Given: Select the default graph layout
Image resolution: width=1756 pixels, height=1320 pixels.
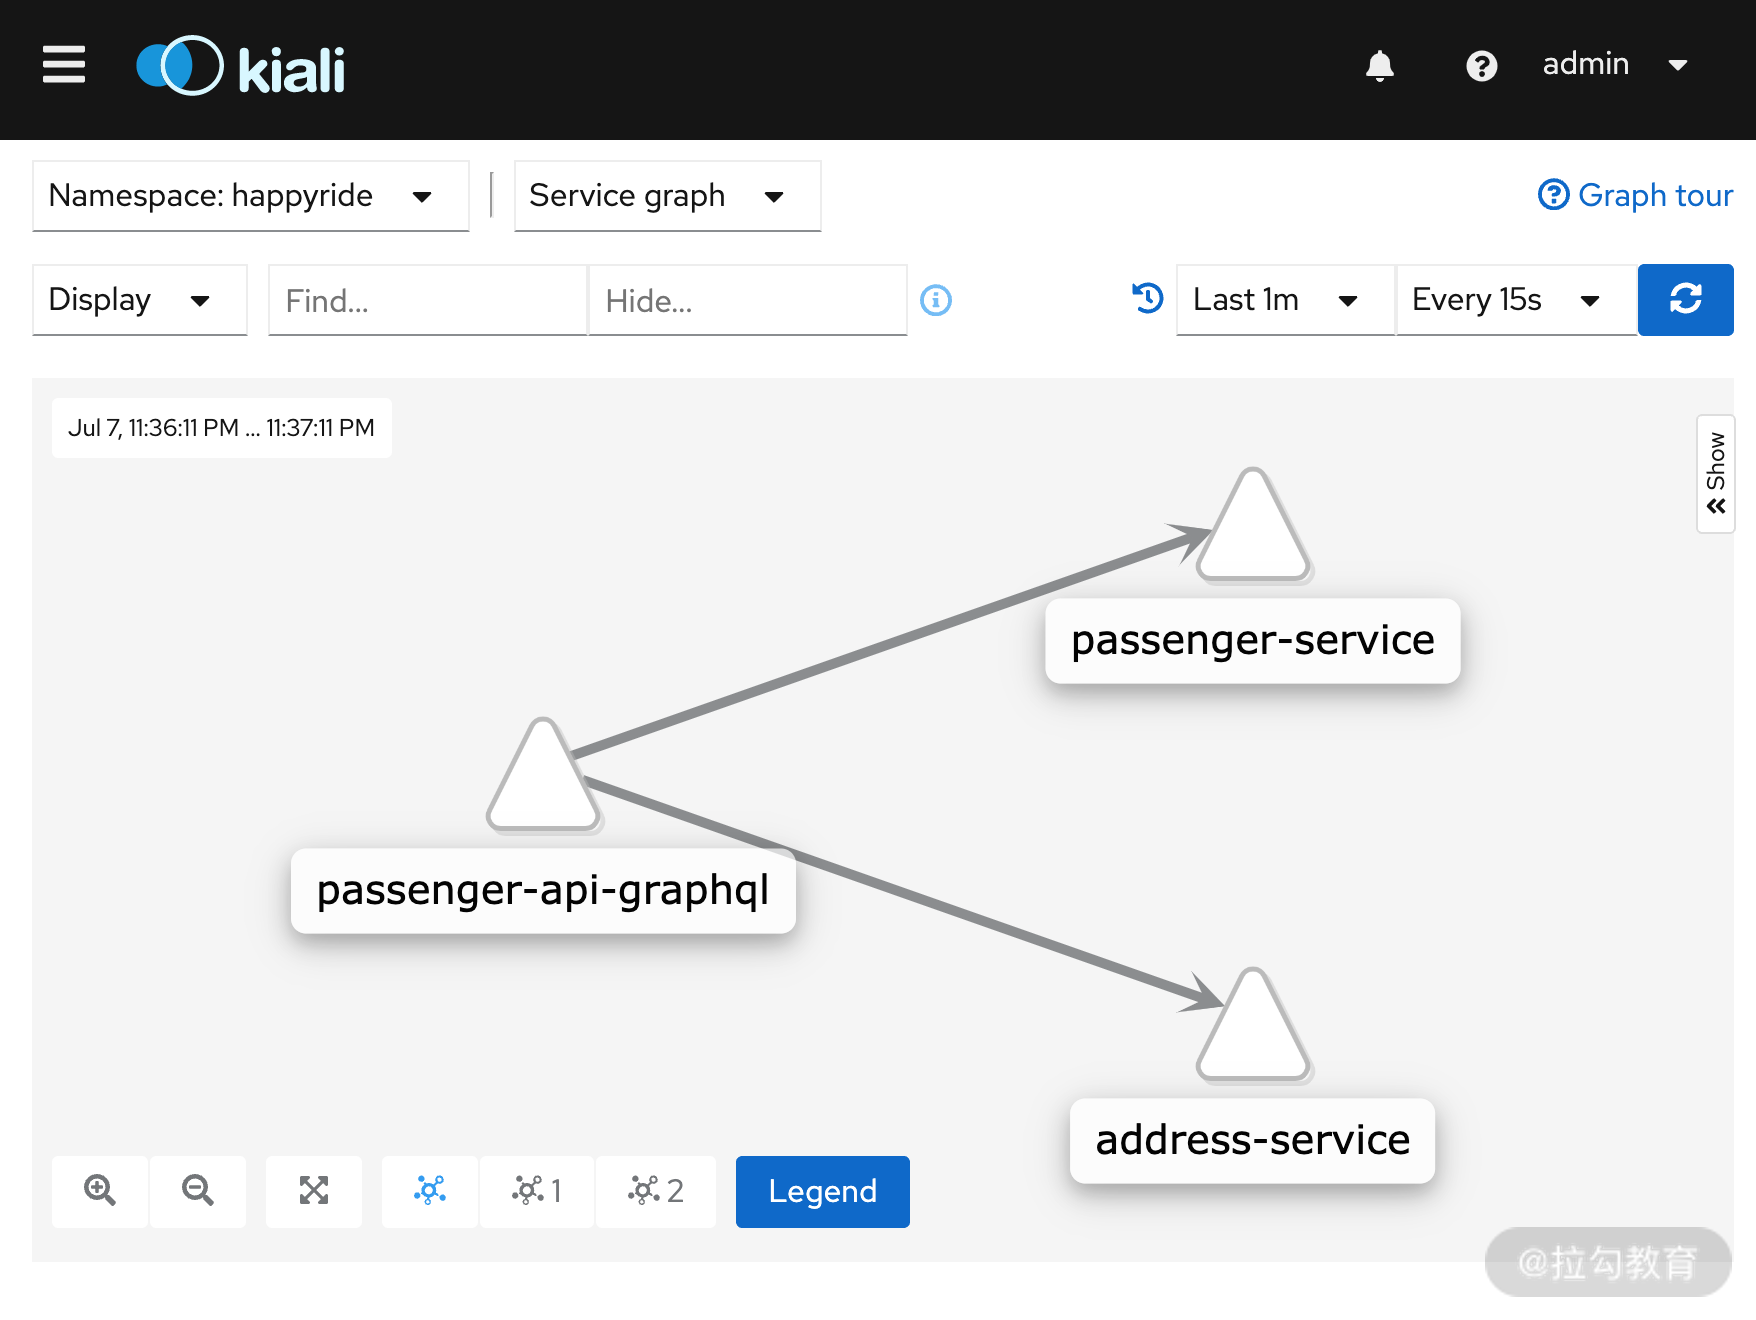Looking at the screenshot, I should (430, 1191).
